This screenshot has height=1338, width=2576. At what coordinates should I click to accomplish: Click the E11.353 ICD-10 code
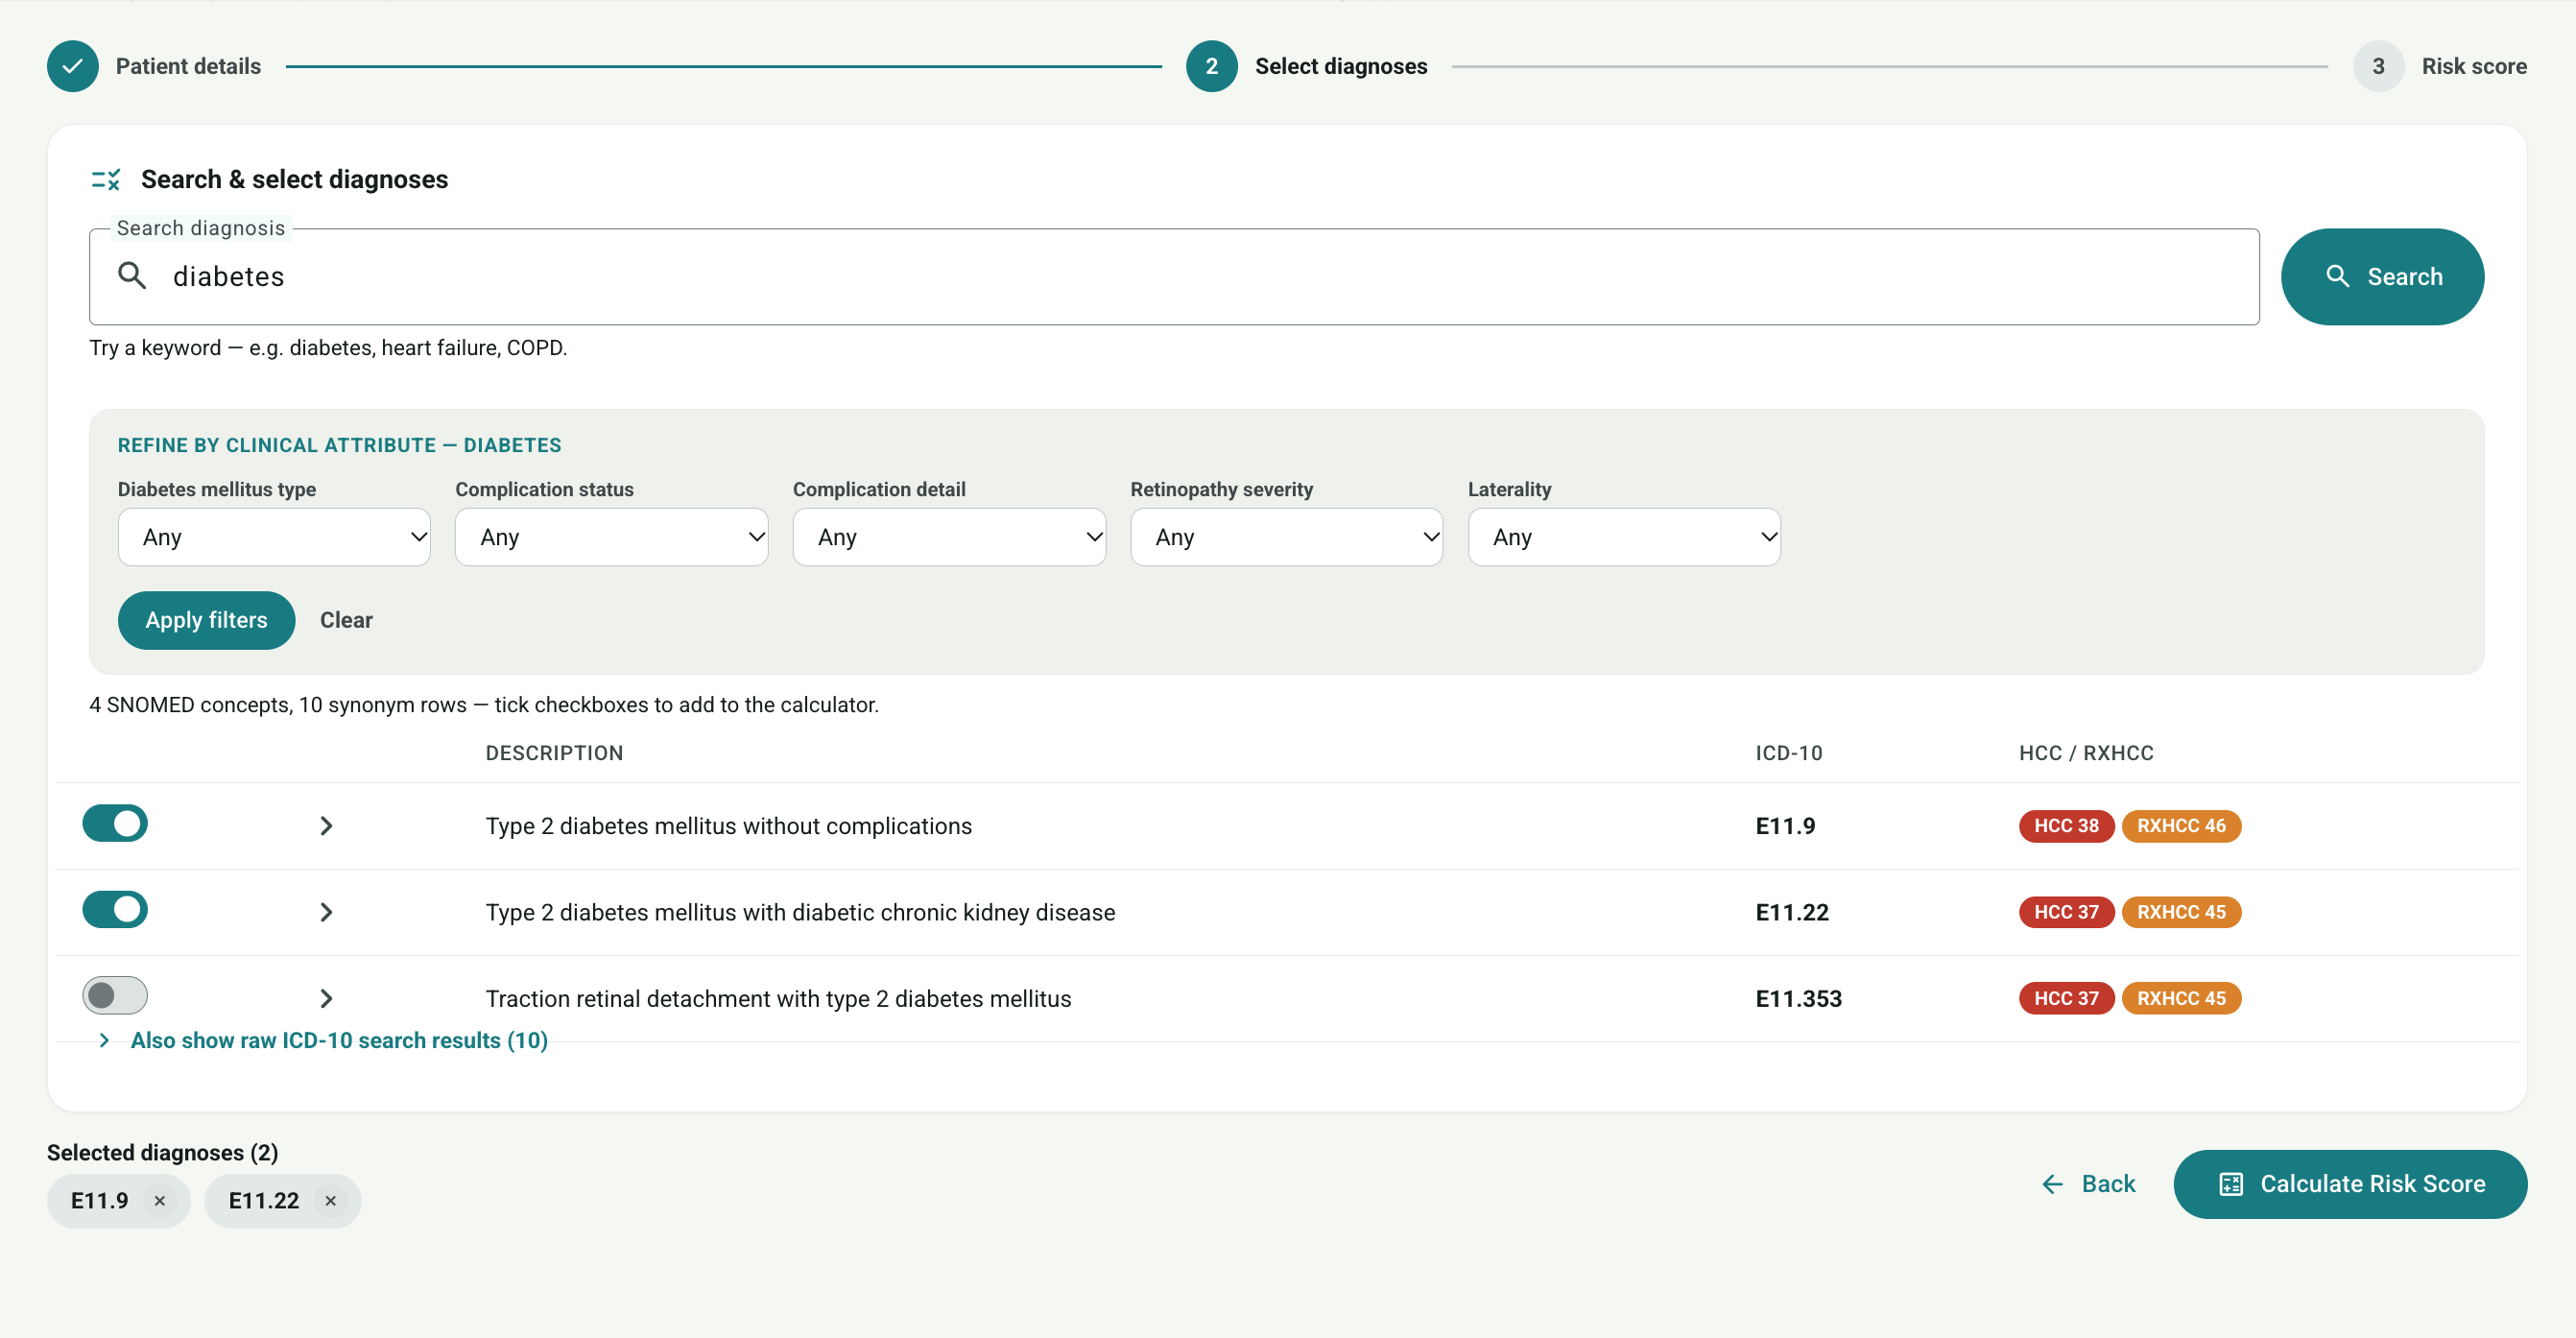click(x=1798, y=998)
